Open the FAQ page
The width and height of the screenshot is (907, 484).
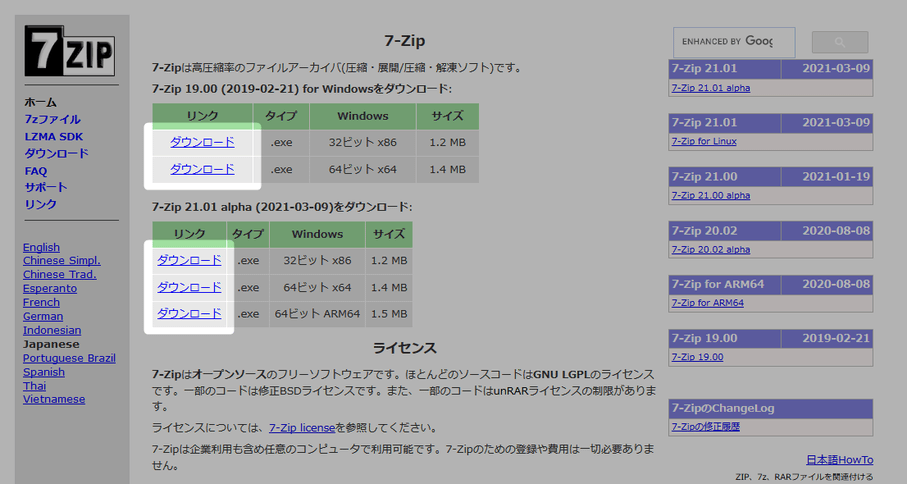click(36, 171)
